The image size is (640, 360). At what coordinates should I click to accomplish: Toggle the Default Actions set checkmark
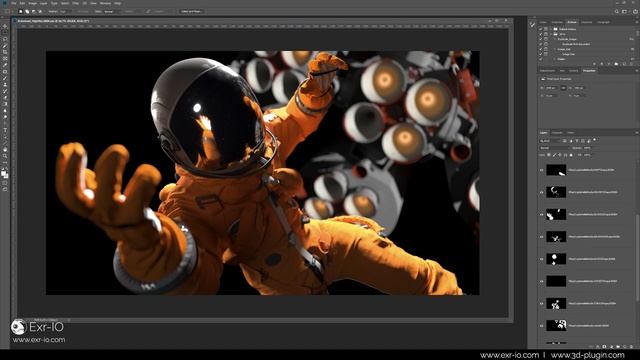tap(540, 29)
